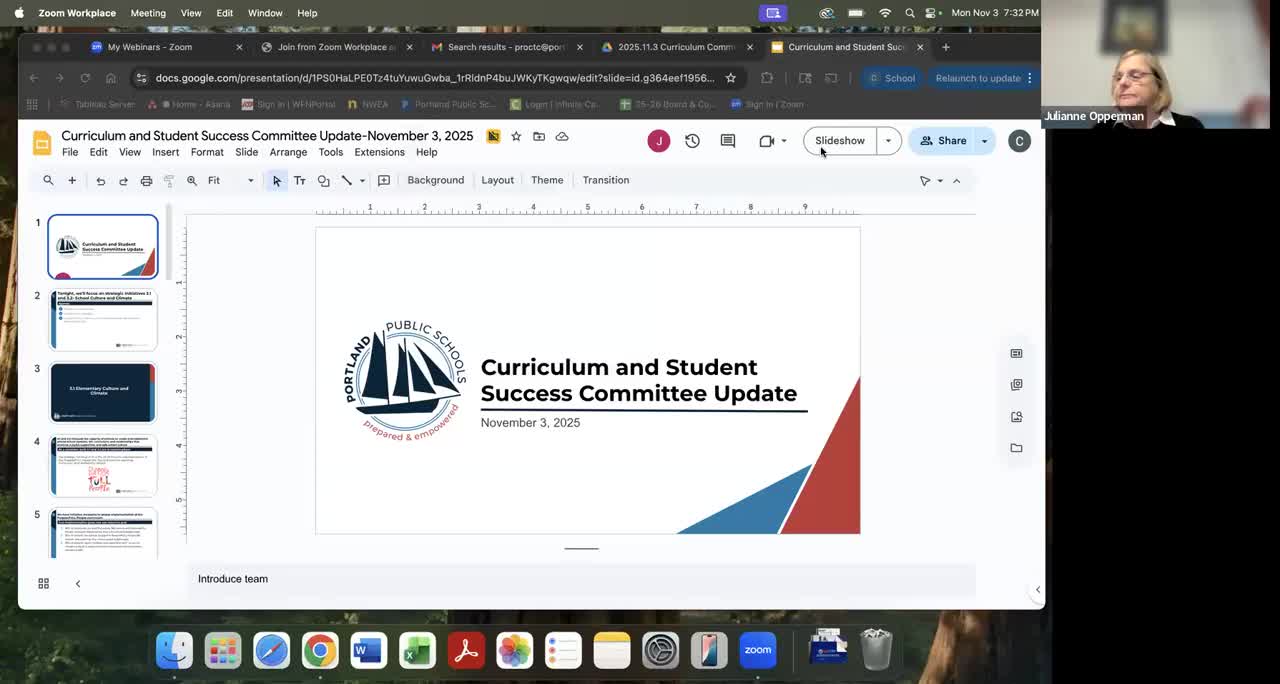Select slide 3 in the filmstrip

coord(102,392)
